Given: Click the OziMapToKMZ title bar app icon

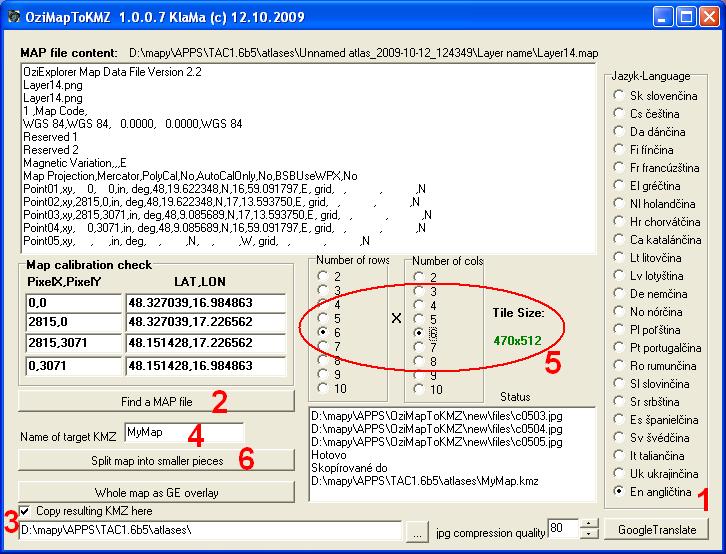Looking at the screenshot, I should pyautogui.click(x=14, y=17).
